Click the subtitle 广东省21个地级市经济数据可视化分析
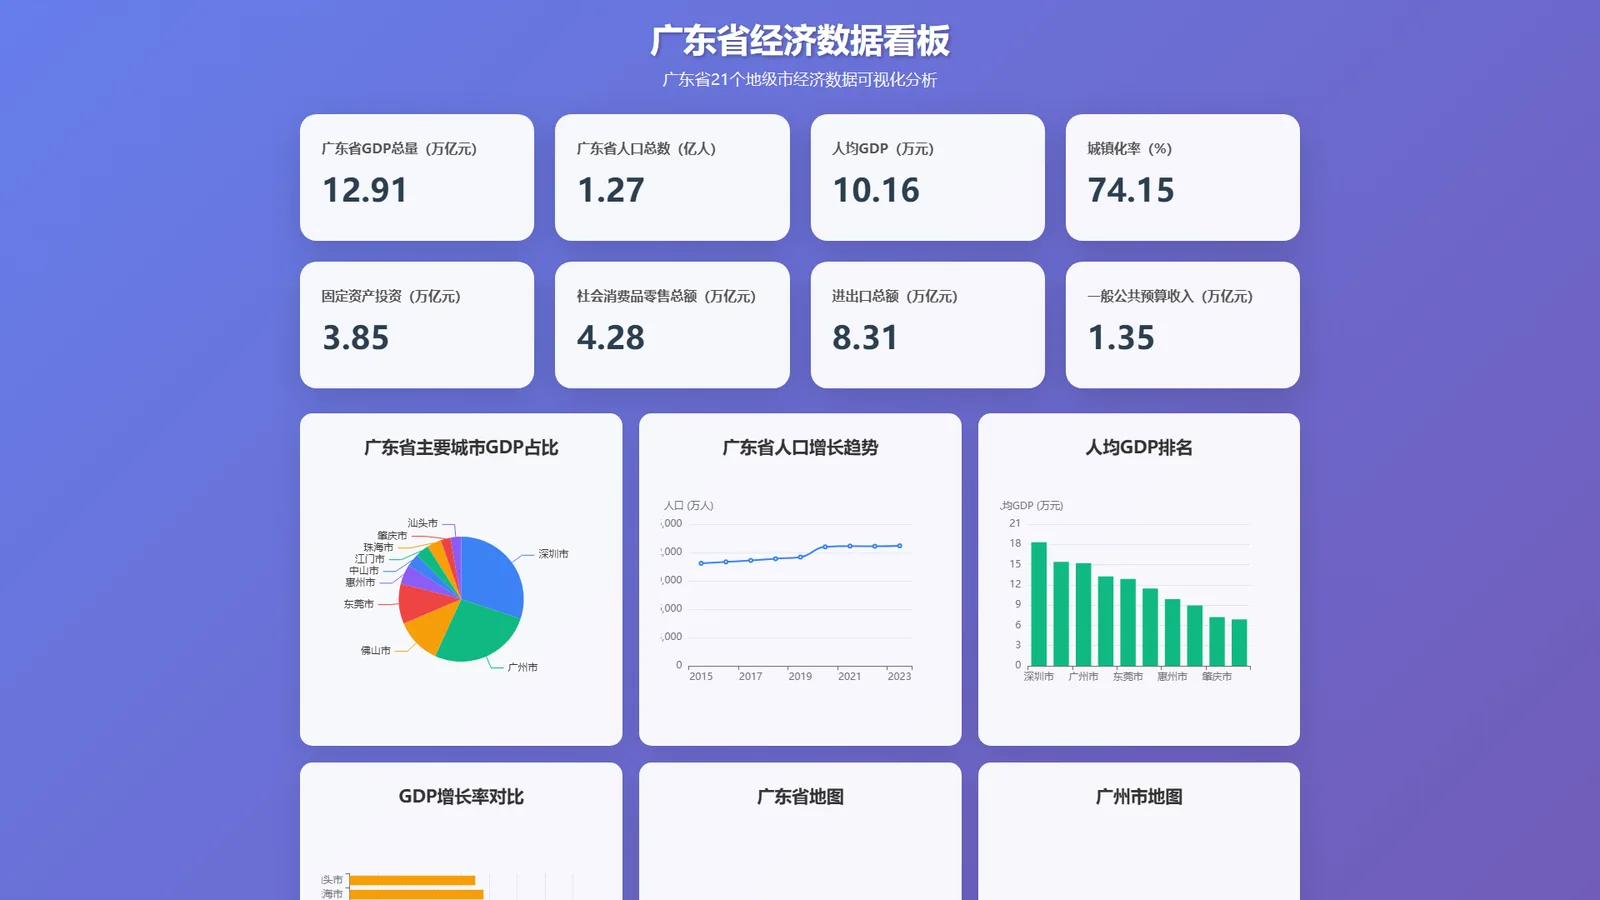 (800, 80)
